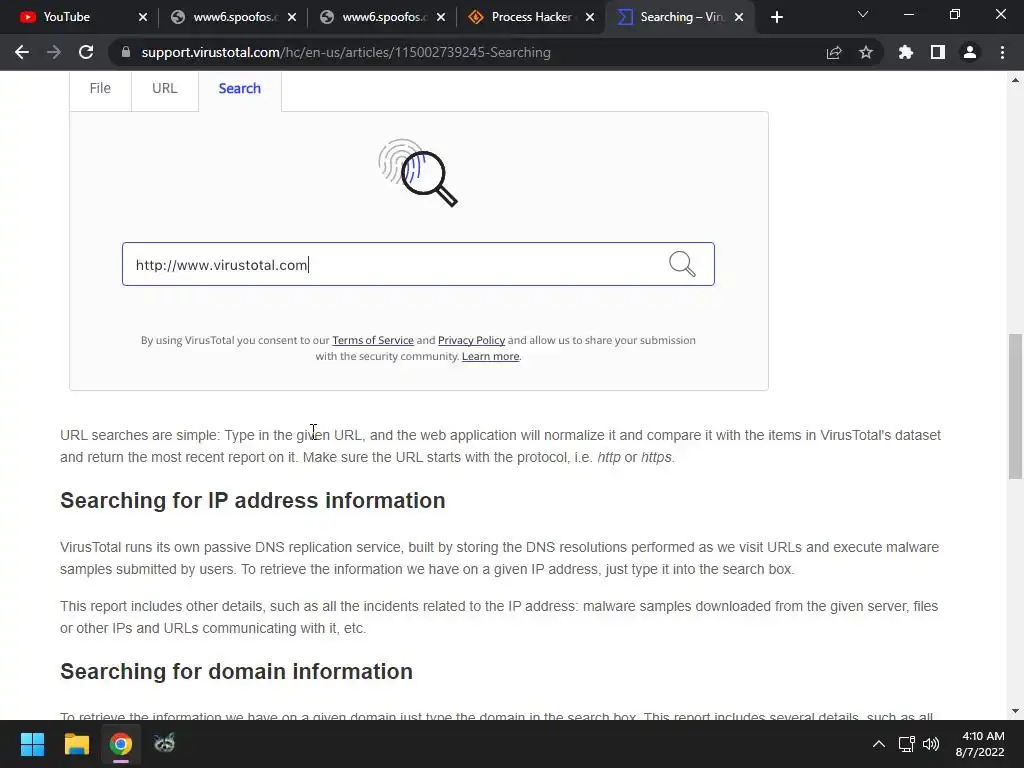The height and width of the screenshot is (768, 1024).
Task: Click the VirusTotal search input field
Action: (418, 264)
